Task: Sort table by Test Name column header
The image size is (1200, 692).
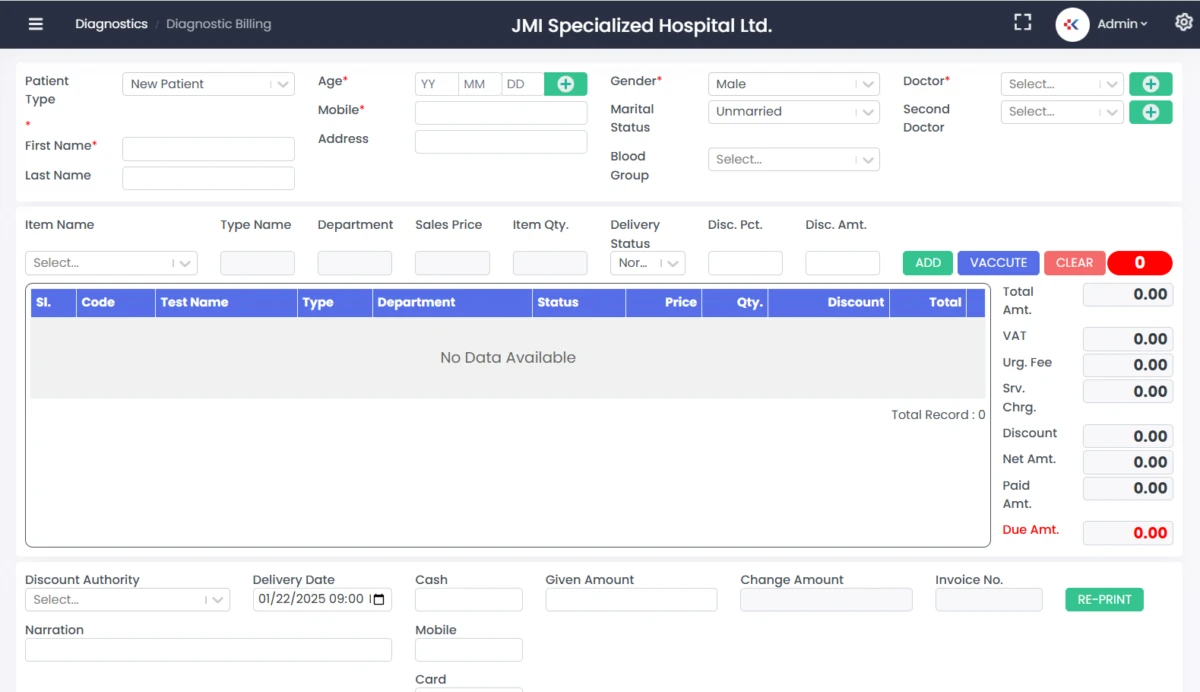Action: pos(194,302)
